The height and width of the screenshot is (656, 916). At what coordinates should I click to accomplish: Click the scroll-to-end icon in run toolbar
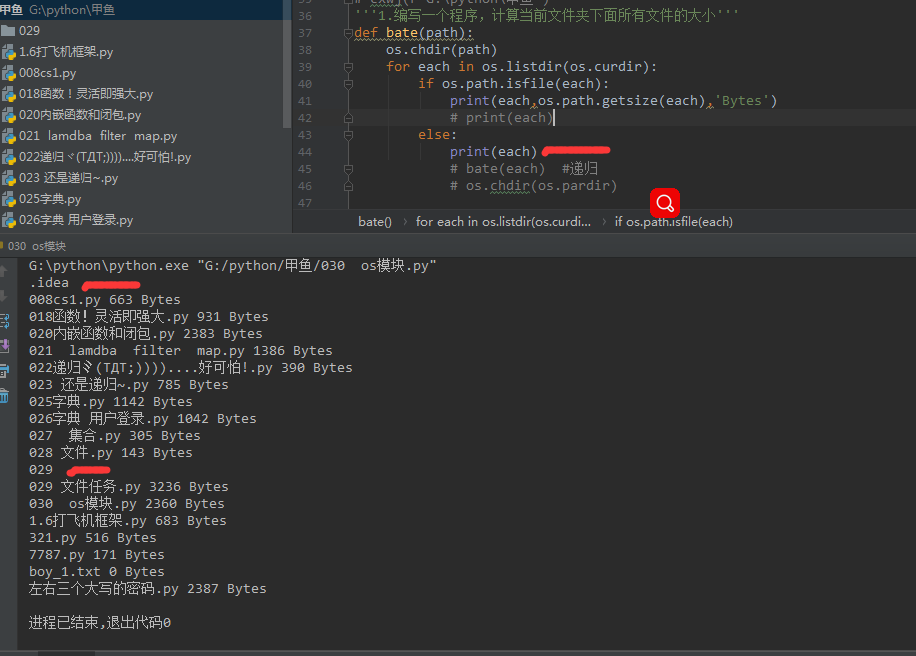tap(5, 345)
